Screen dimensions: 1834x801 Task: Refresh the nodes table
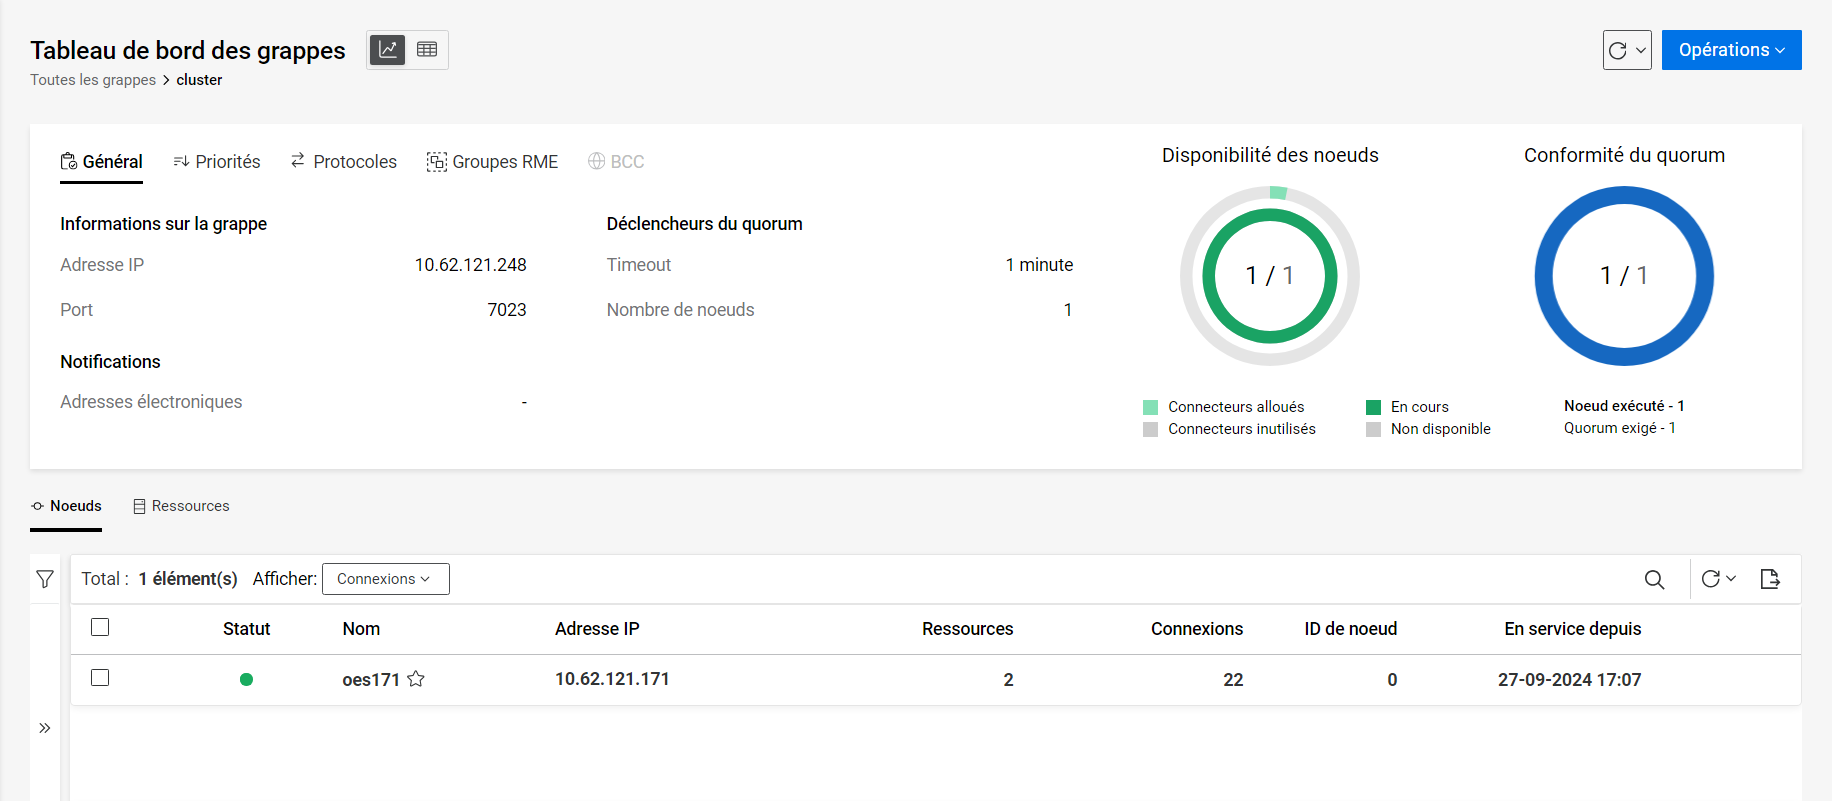click(1711, 579)
